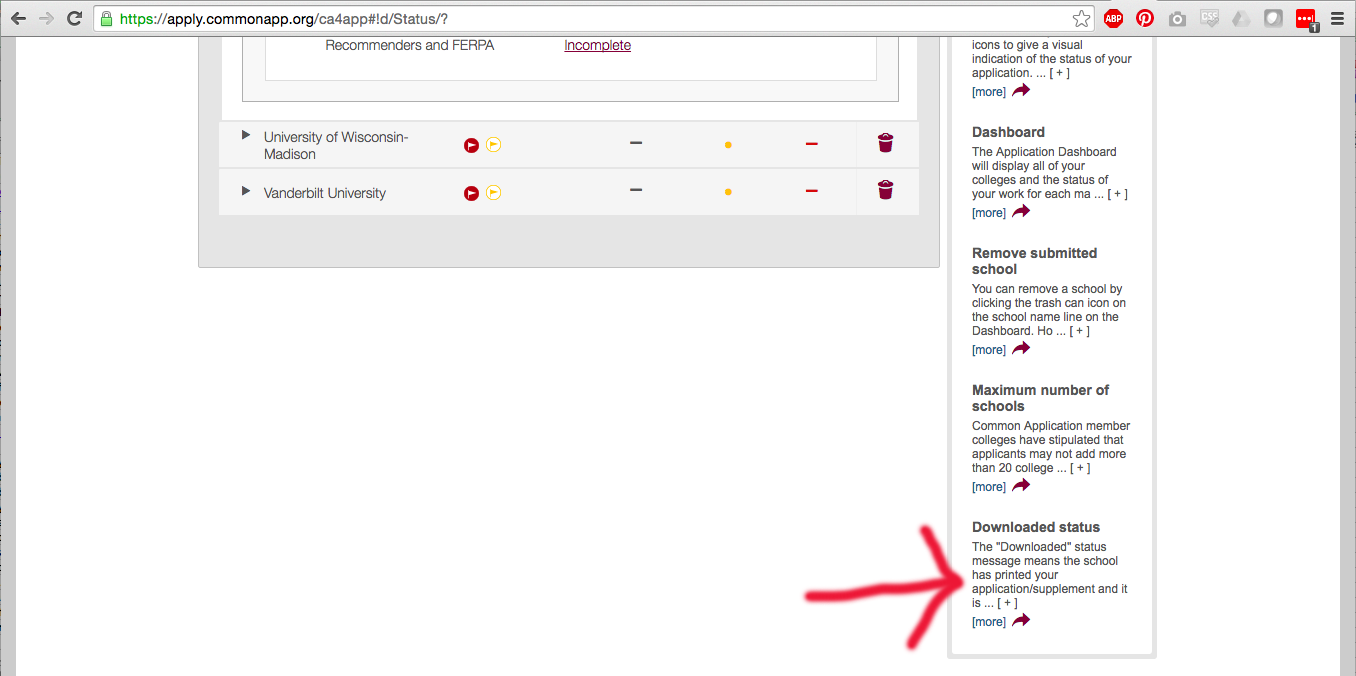This screenshot has width=1356, height=676.
Task: Click the camera screenshot extension
Action: click(1177, 18)
